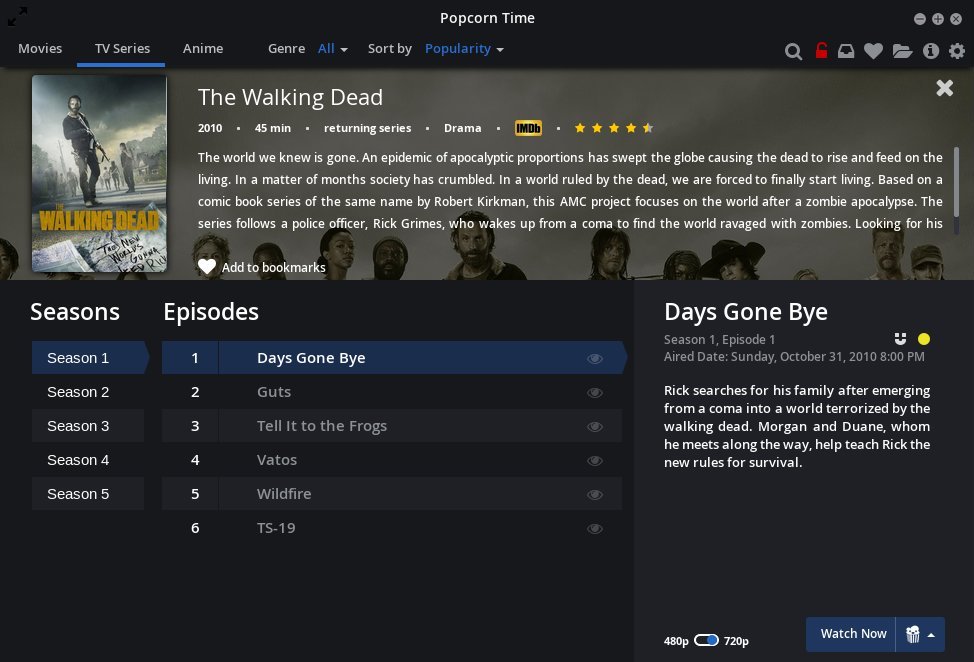The width and height of the screenshot is (974, 662).
Task: Select Season 5
Action: [x=88, y=494]
